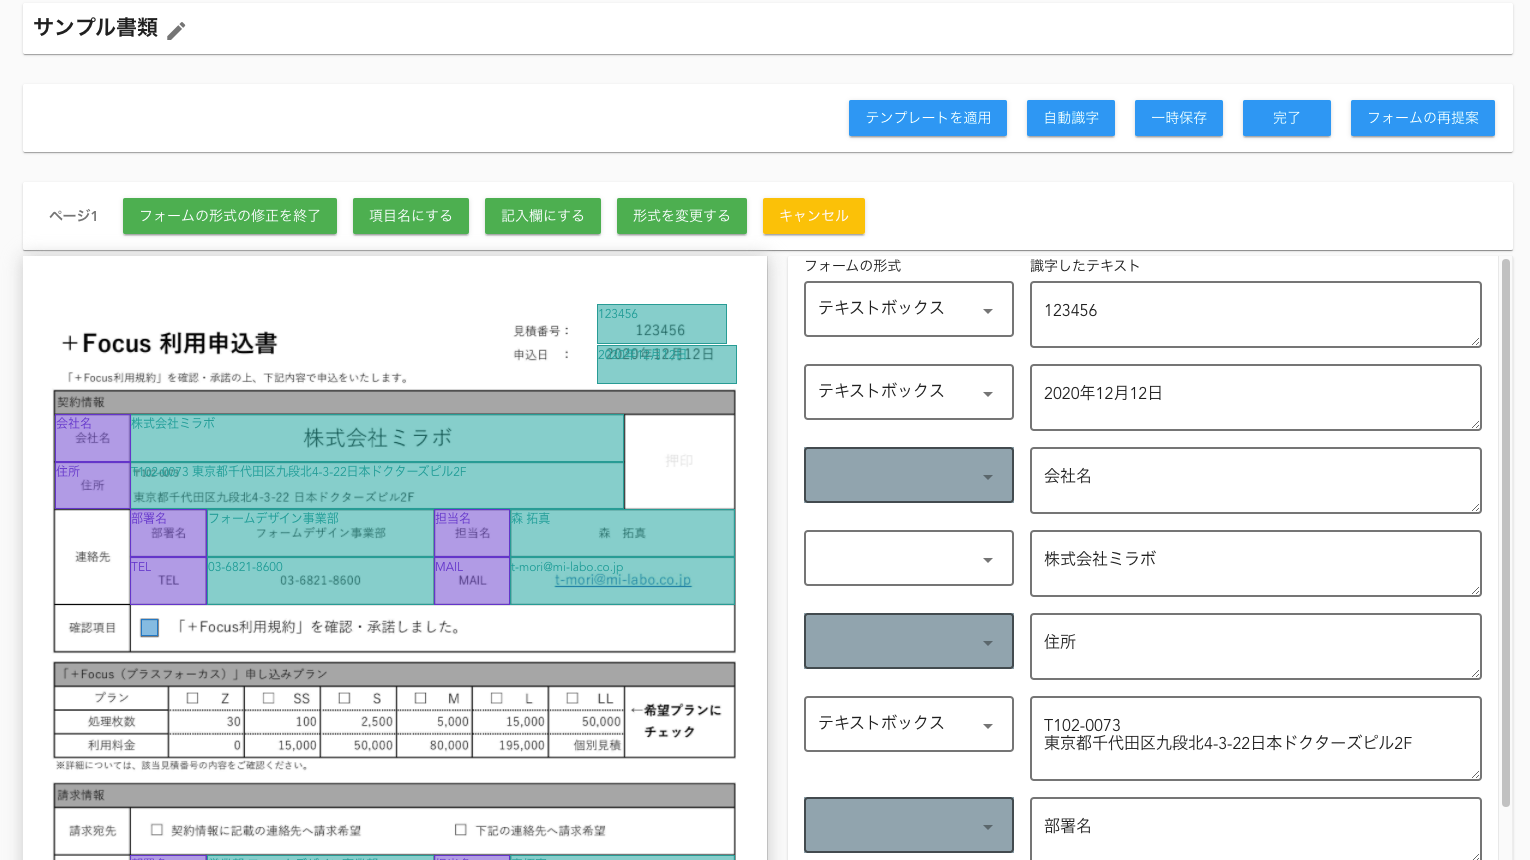Select the LL plan checkbox
The height and width of the screenshot is (860, 1530).
tap(572, 698)
